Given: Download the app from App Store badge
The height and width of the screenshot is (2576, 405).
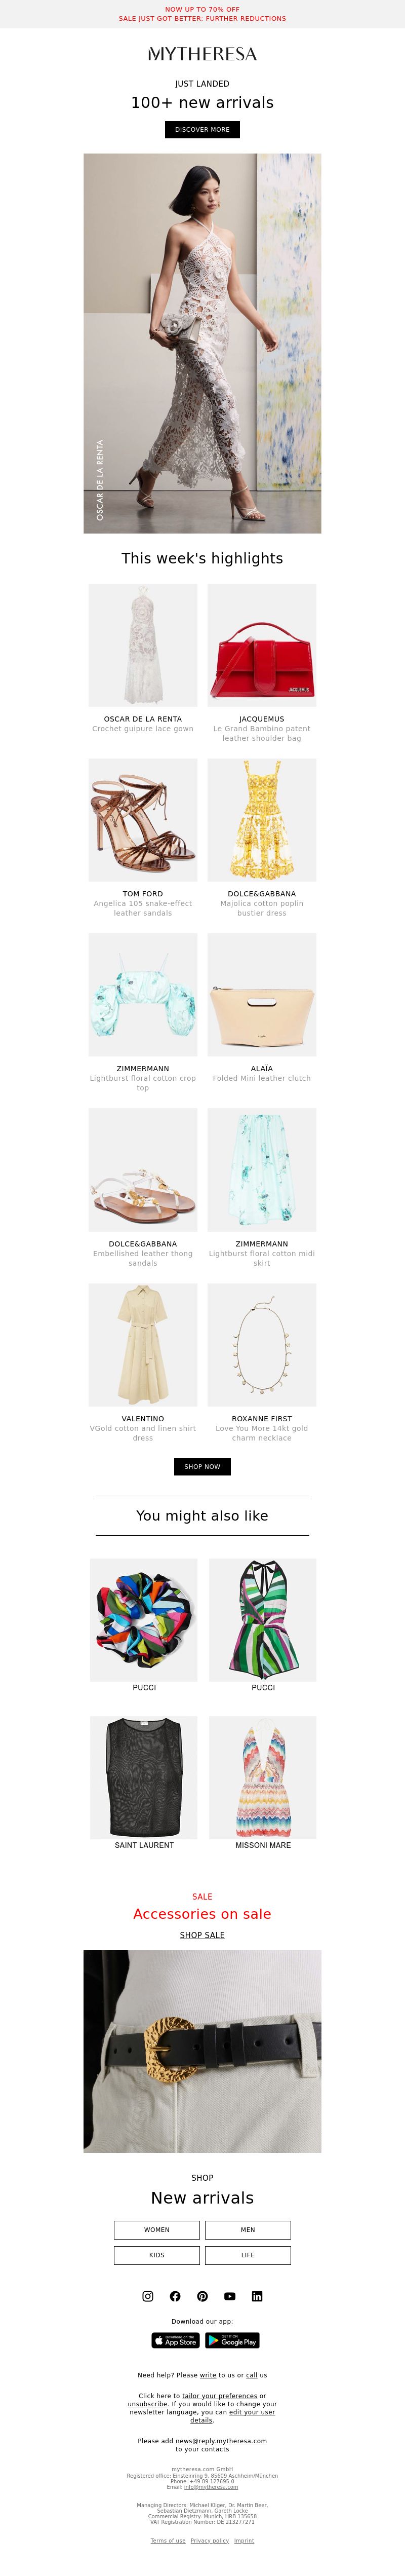Looking at the screenshot, I should (x=175, y=2340).
